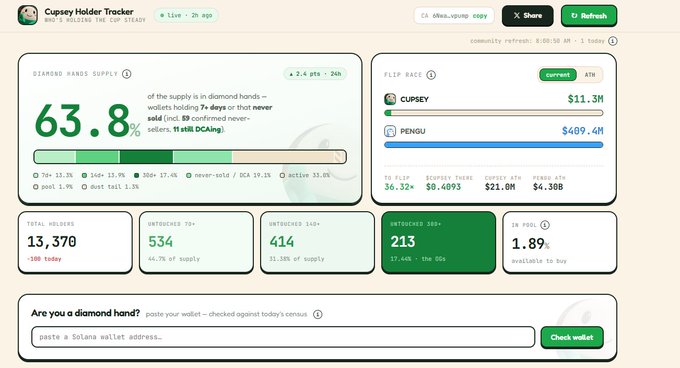The height and width of the screenshot is (368, 680).
Task: Click the Cupsey Holder Tracker title
Action: (x=89, y=12)
